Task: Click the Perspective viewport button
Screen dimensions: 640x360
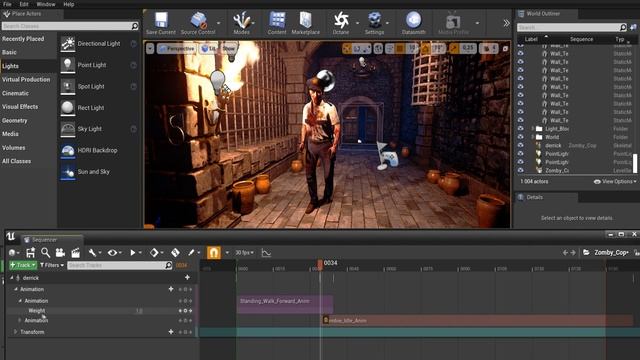Action: pos(177,49)
